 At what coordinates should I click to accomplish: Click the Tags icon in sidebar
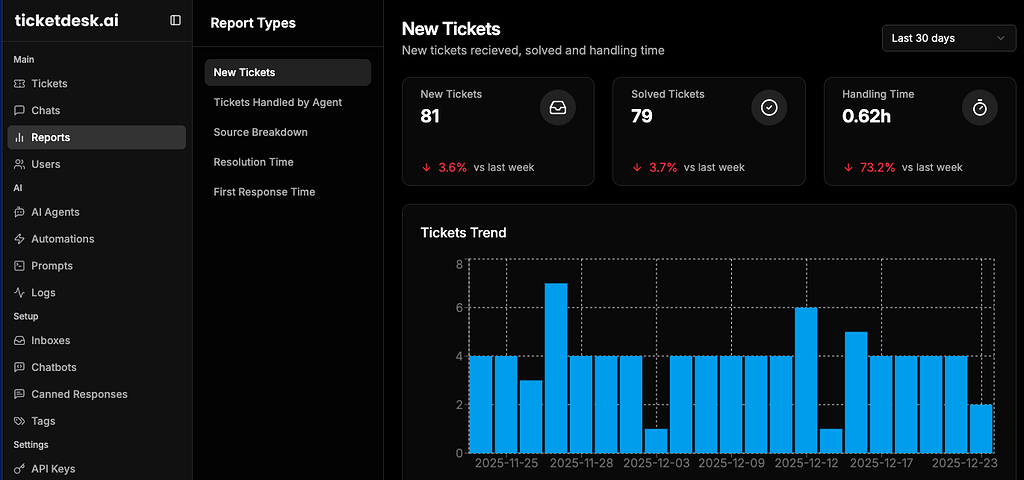click(20, 421)
